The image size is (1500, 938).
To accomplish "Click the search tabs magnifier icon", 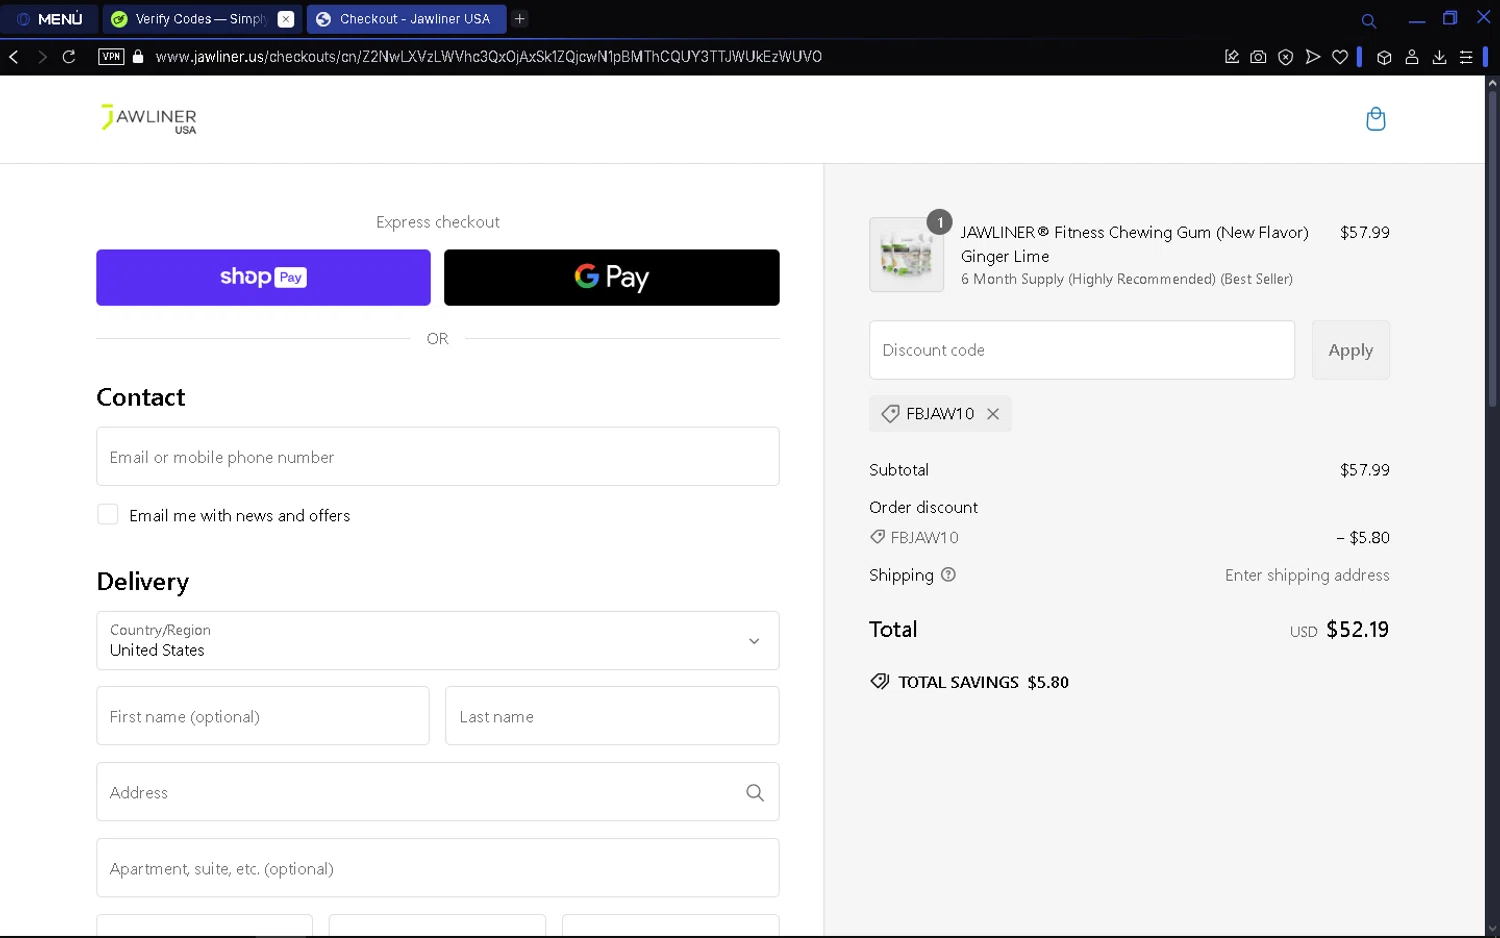I will click(1369, 20).
